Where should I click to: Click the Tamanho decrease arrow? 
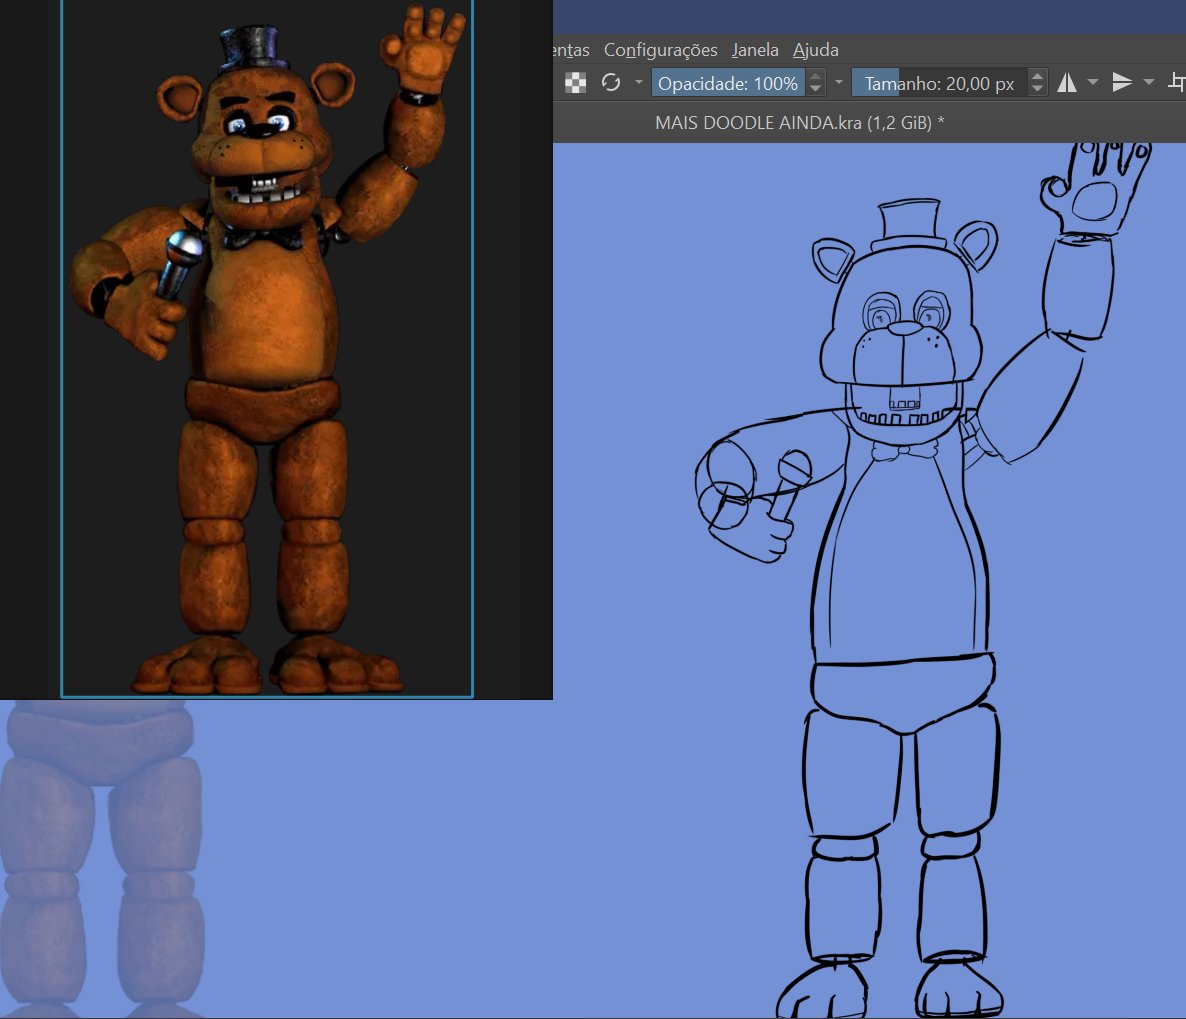1038,89
